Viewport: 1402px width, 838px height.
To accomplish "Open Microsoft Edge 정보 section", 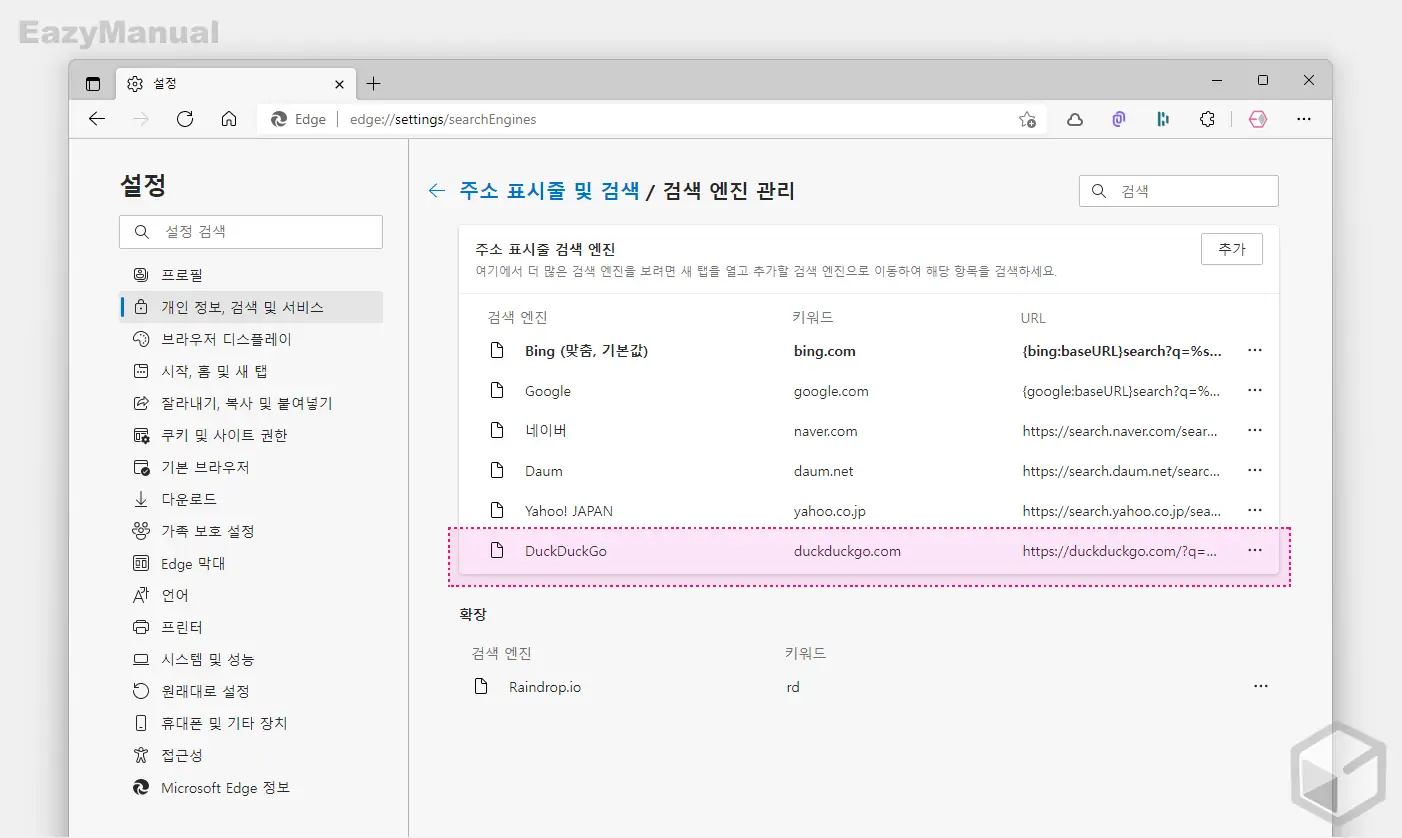I will pos(251,788).
